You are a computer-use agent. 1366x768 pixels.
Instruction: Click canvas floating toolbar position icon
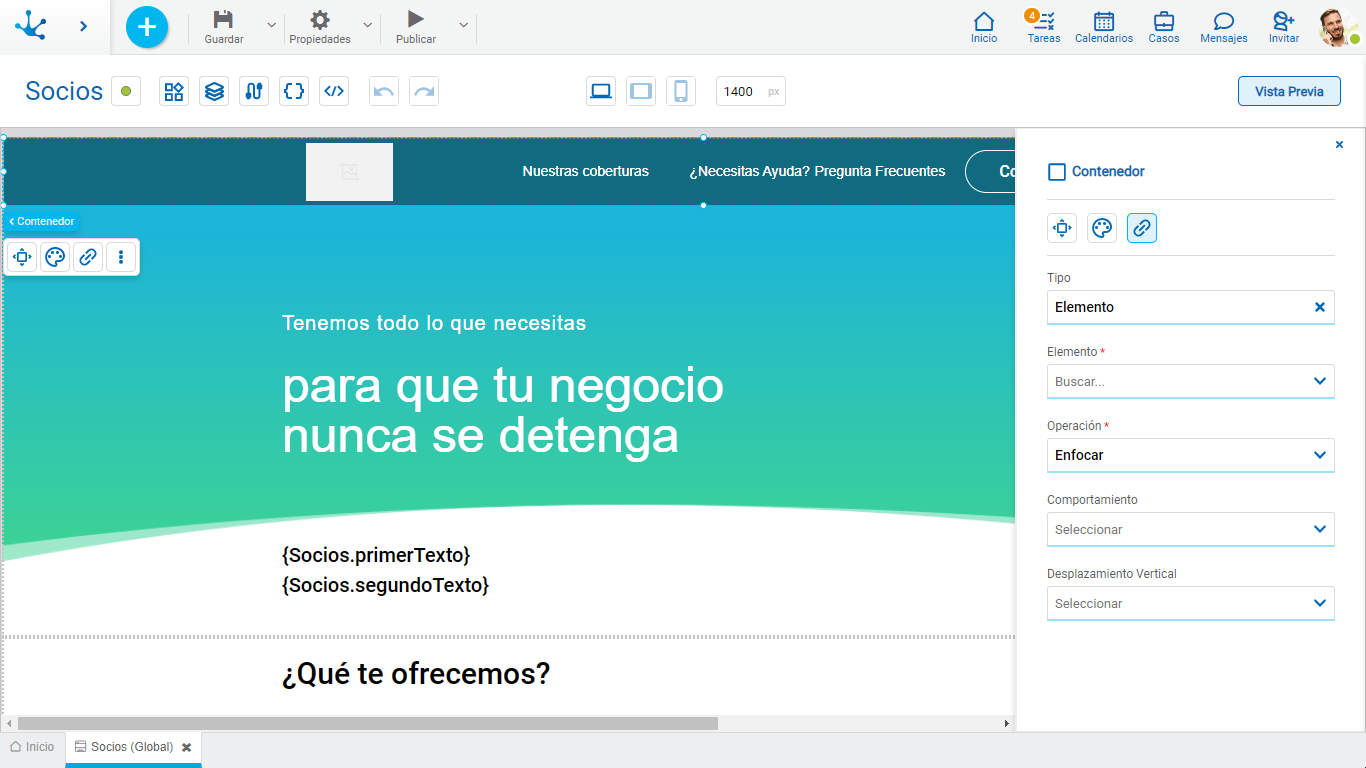click(22, 257)
